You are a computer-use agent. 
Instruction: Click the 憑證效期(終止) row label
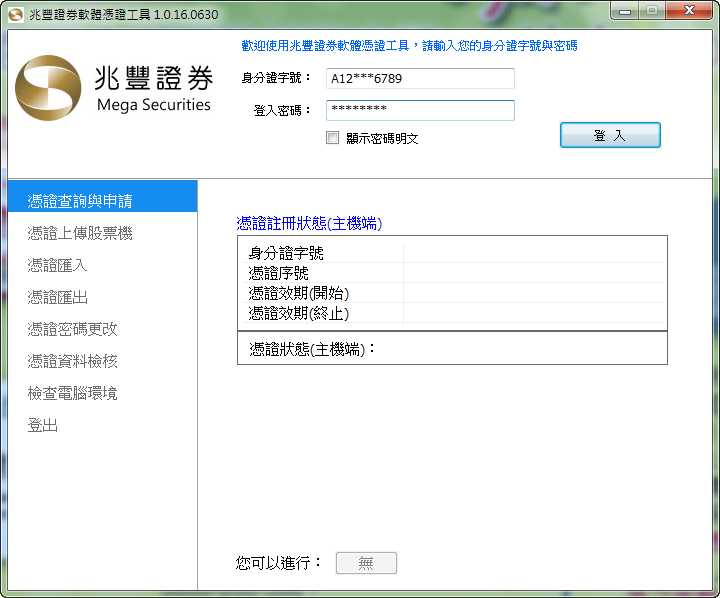(x=298, y=313)
